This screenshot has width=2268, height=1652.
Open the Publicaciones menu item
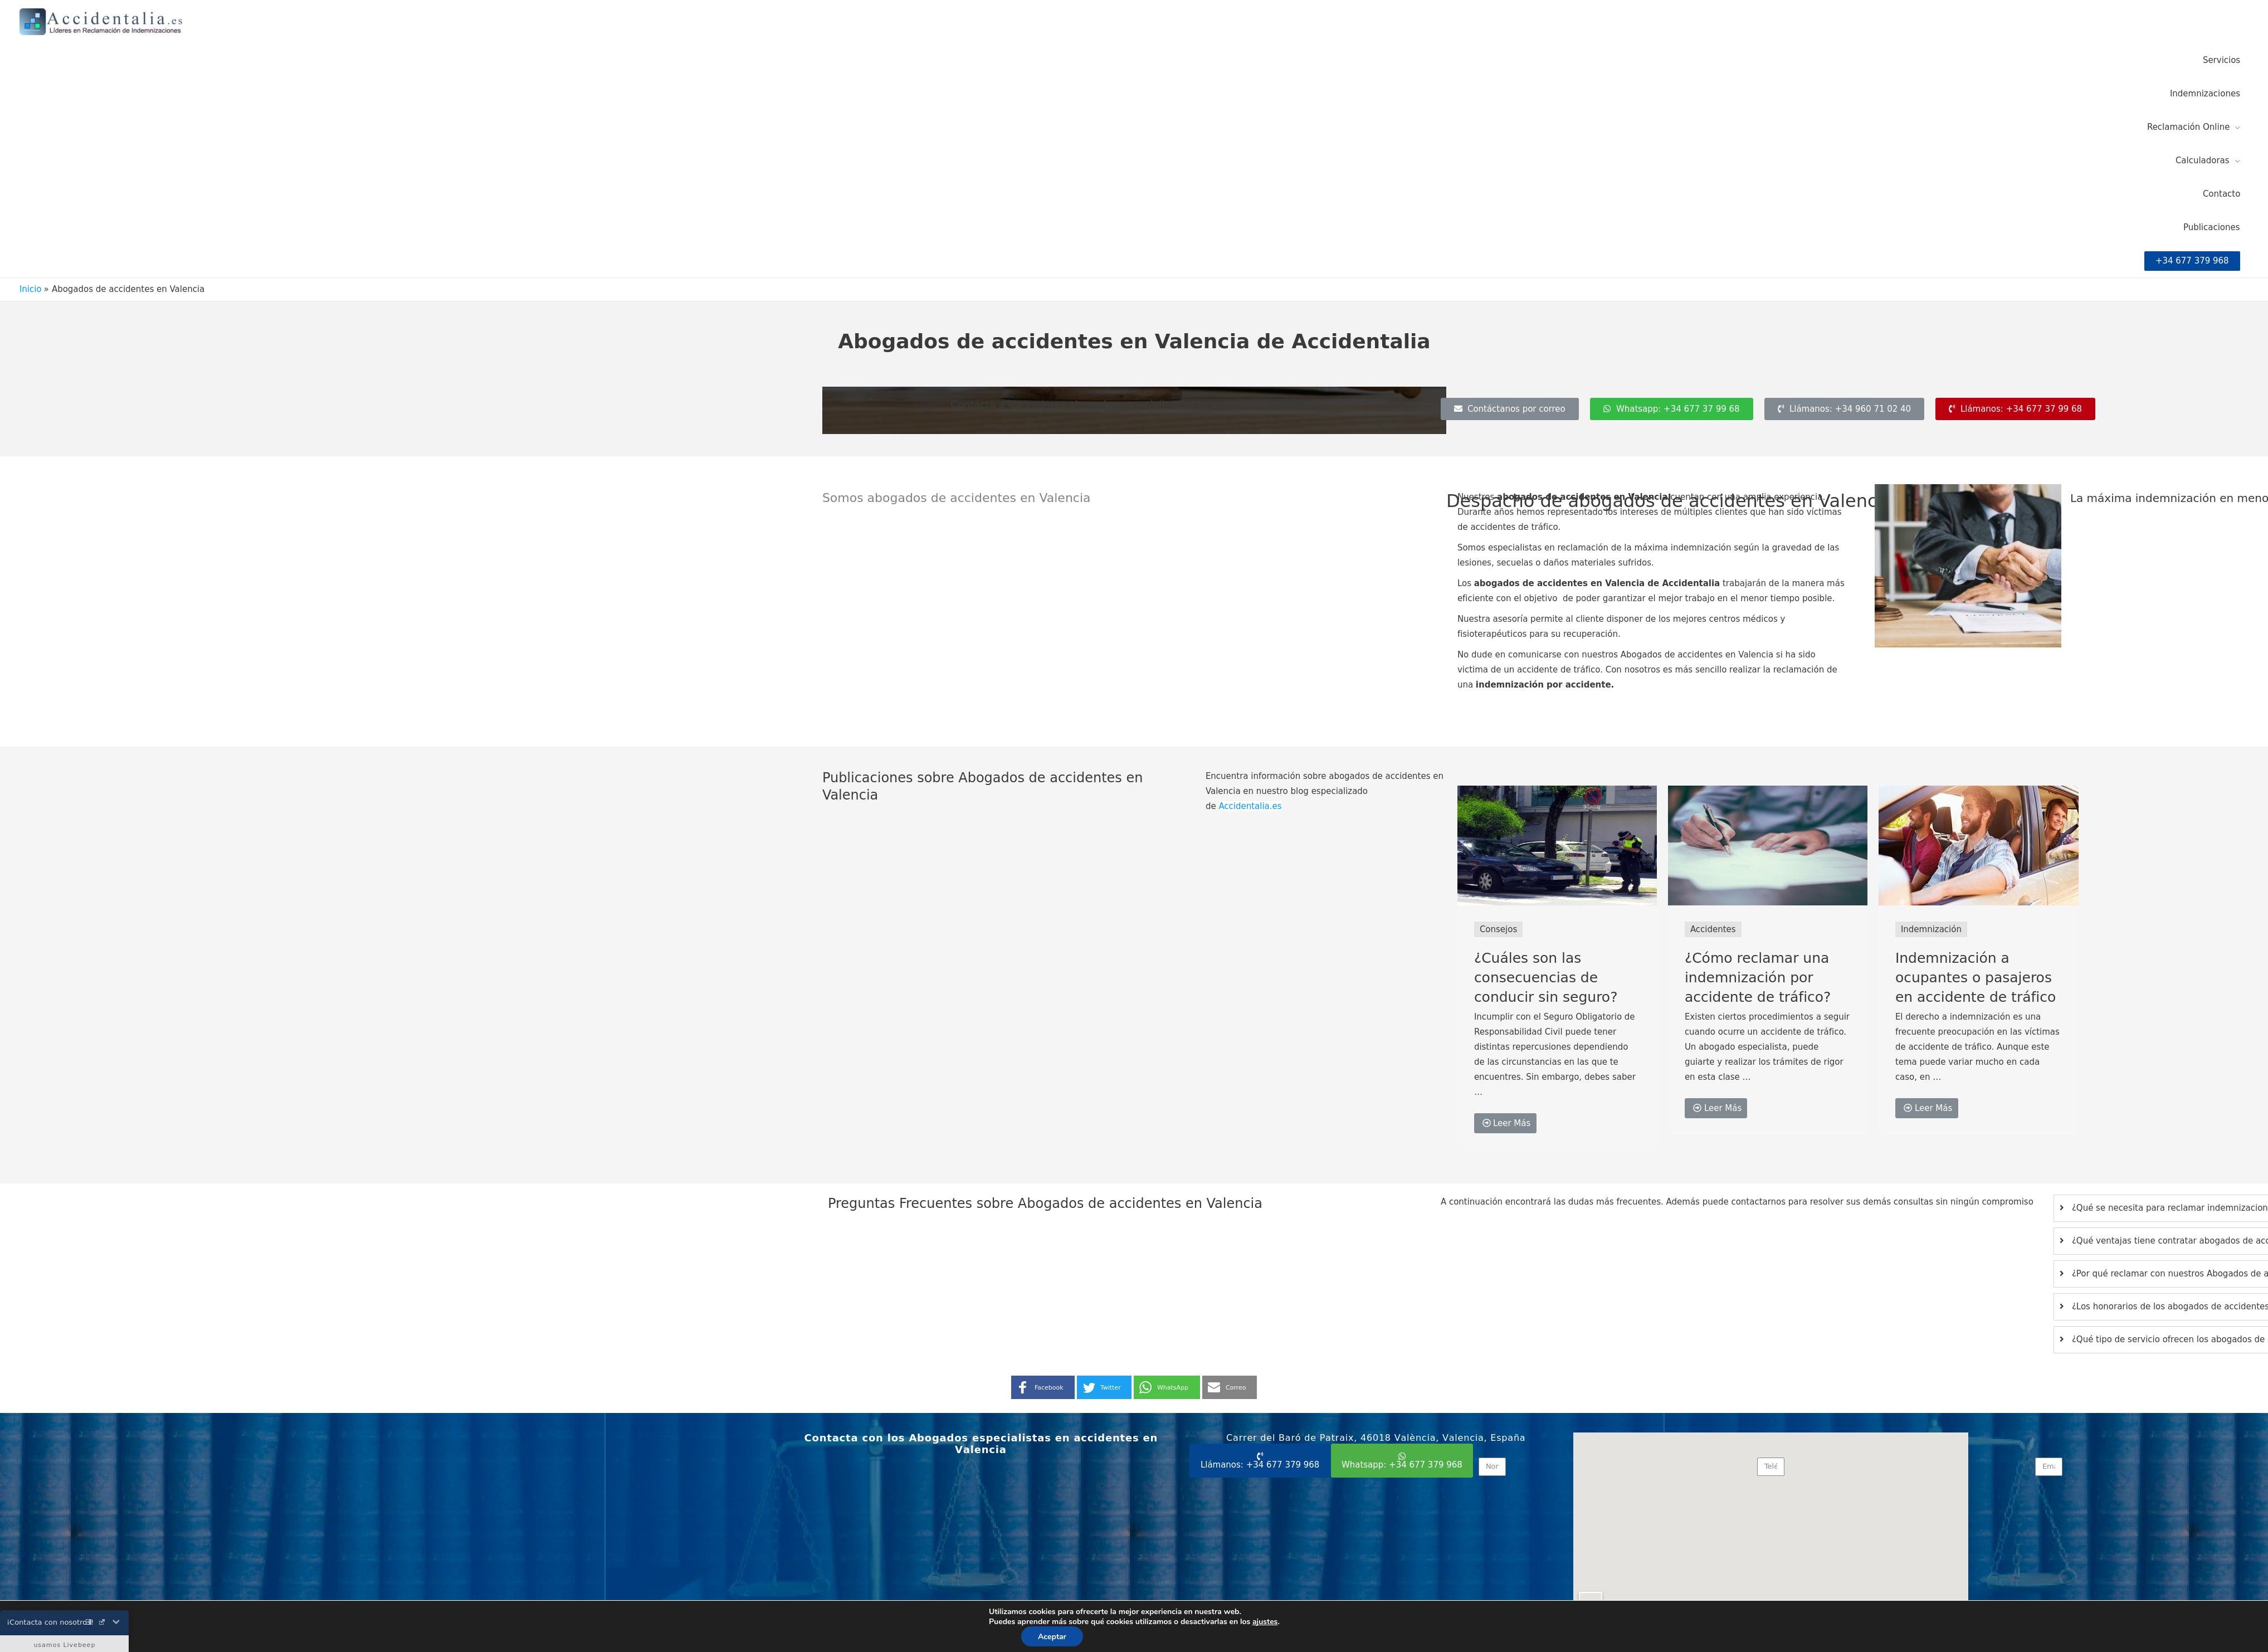[2211, 227]
